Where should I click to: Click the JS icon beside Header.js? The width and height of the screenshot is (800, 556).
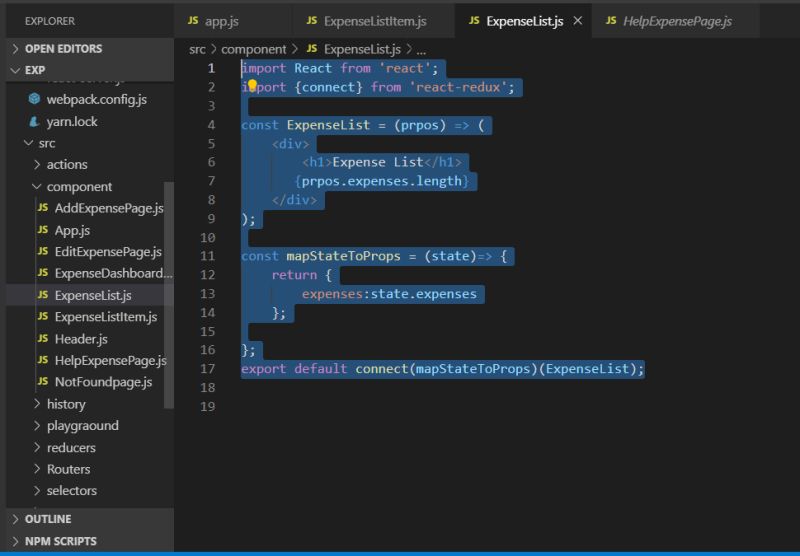point(43,338)
